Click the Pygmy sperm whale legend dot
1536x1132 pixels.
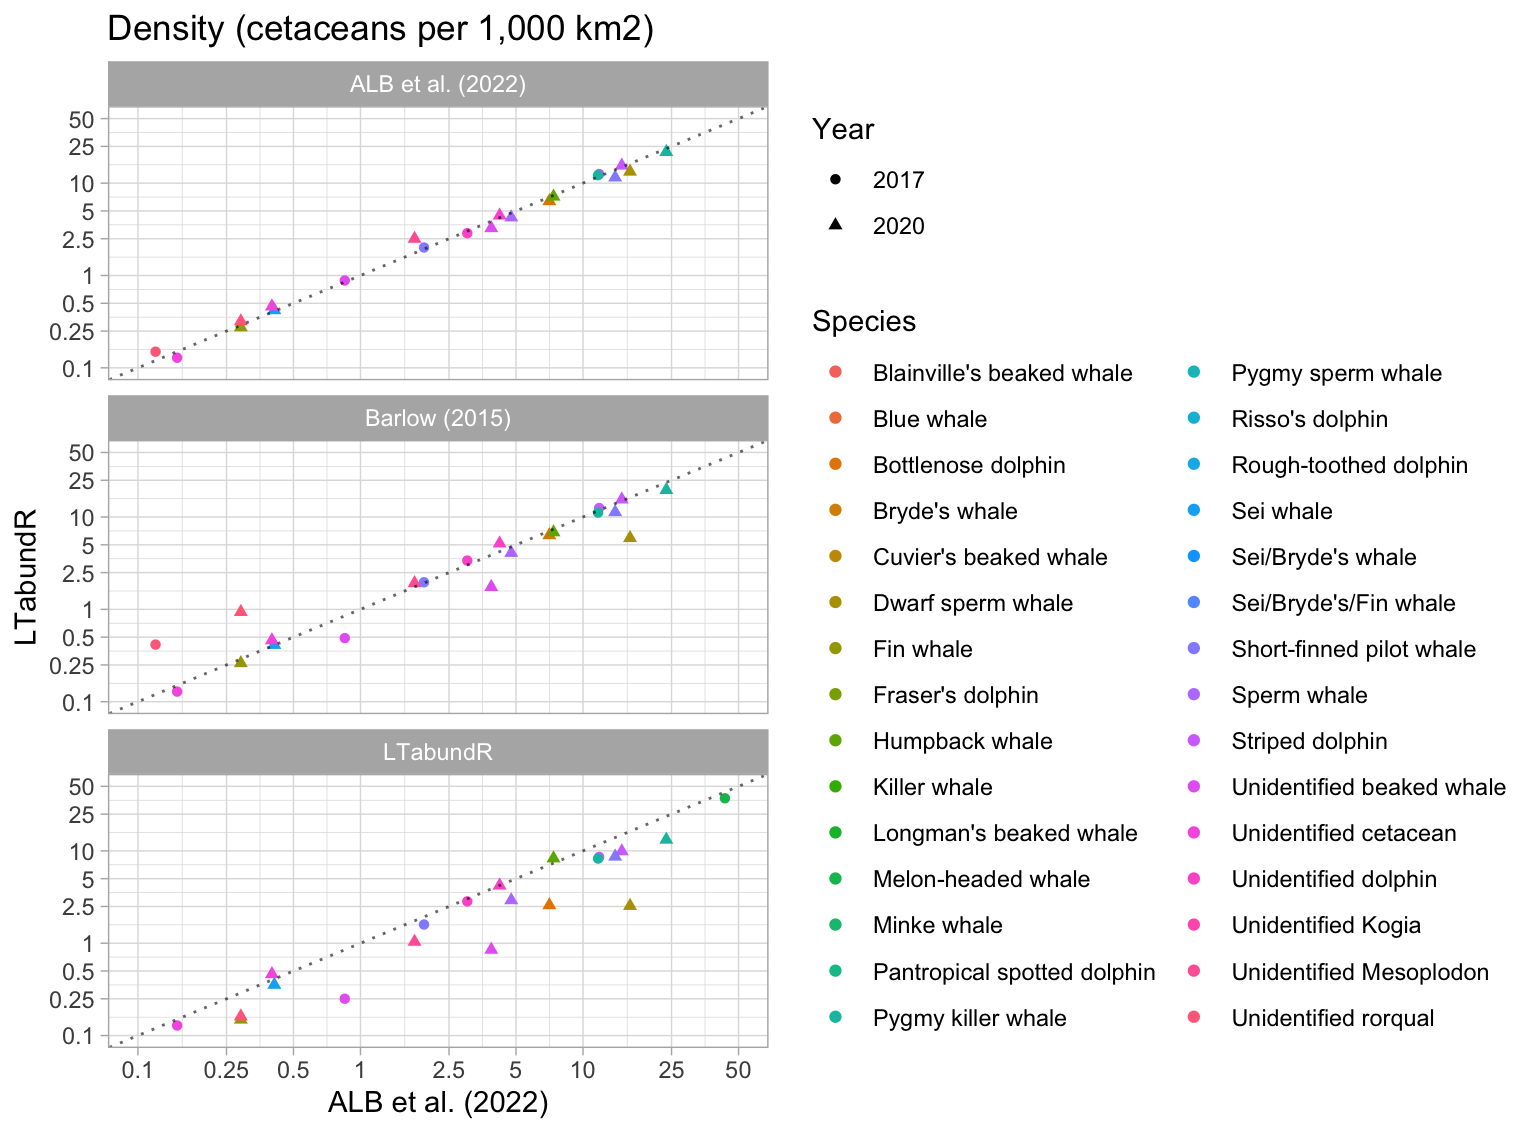(1194, 373)
